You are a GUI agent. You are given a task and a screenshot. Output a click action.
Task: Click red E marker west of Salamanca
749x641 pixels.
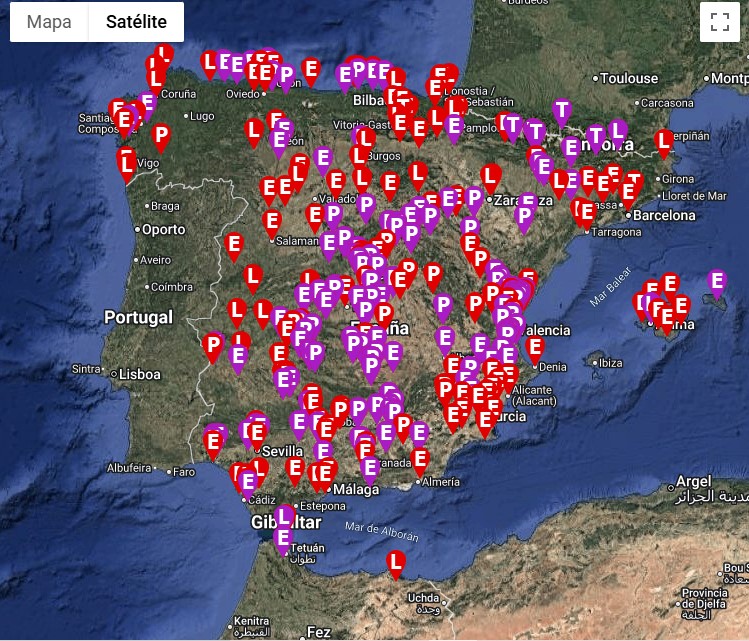pos(234,244)
